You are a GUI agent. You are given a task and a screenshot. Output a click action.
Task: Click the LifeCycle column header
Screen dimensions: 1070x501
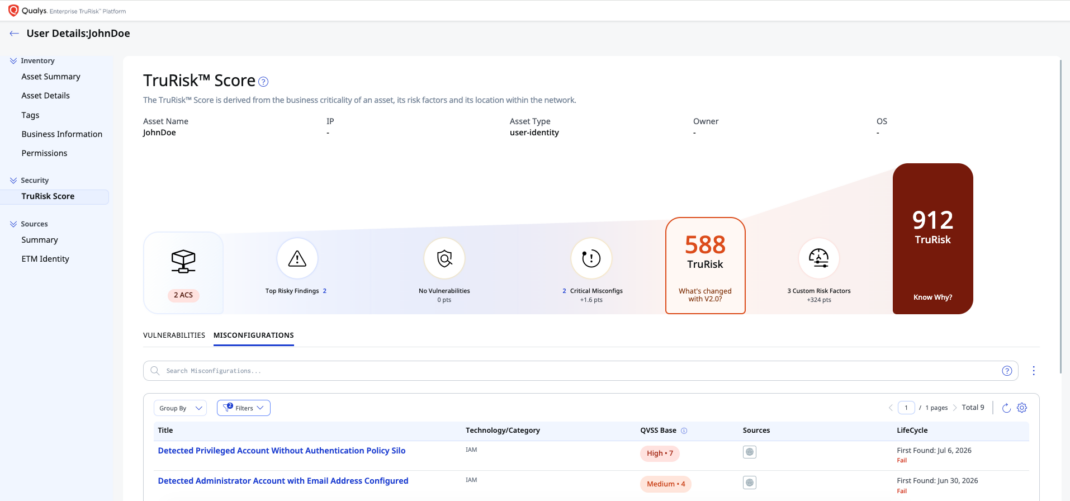pyautogui.click(x=912, y=431)
